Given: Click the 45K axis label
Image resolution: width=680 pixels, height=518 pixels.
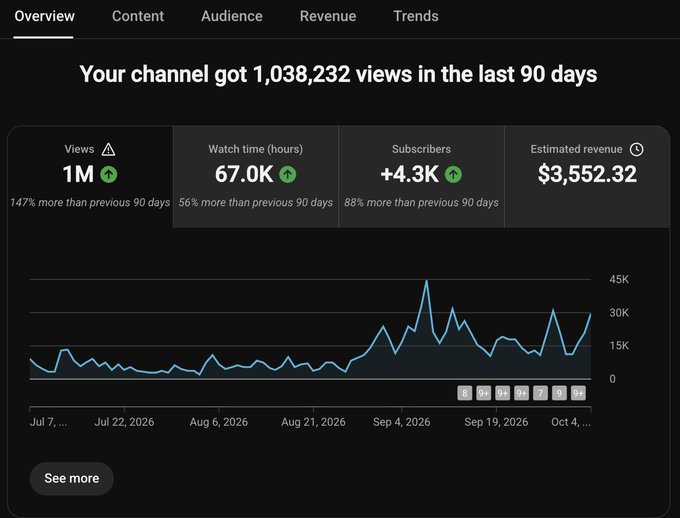Looking at the screenshot, I should tap(619, 279).
